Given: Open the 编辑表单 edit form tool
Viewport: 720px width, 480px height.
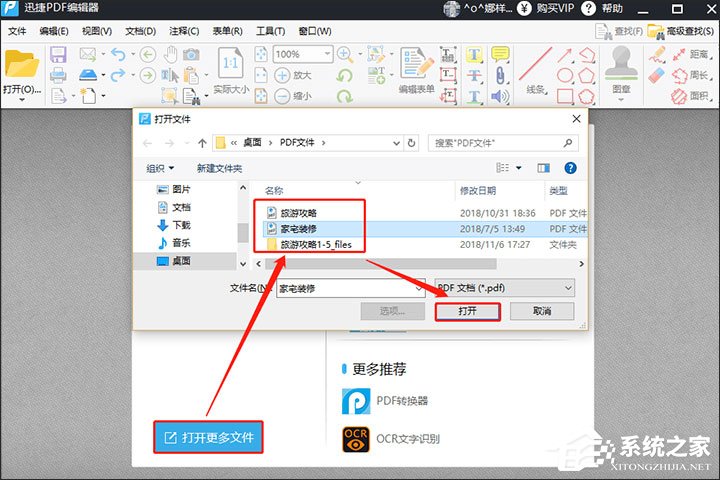Looking at the screenshot, I should click(x=416, y=70).
